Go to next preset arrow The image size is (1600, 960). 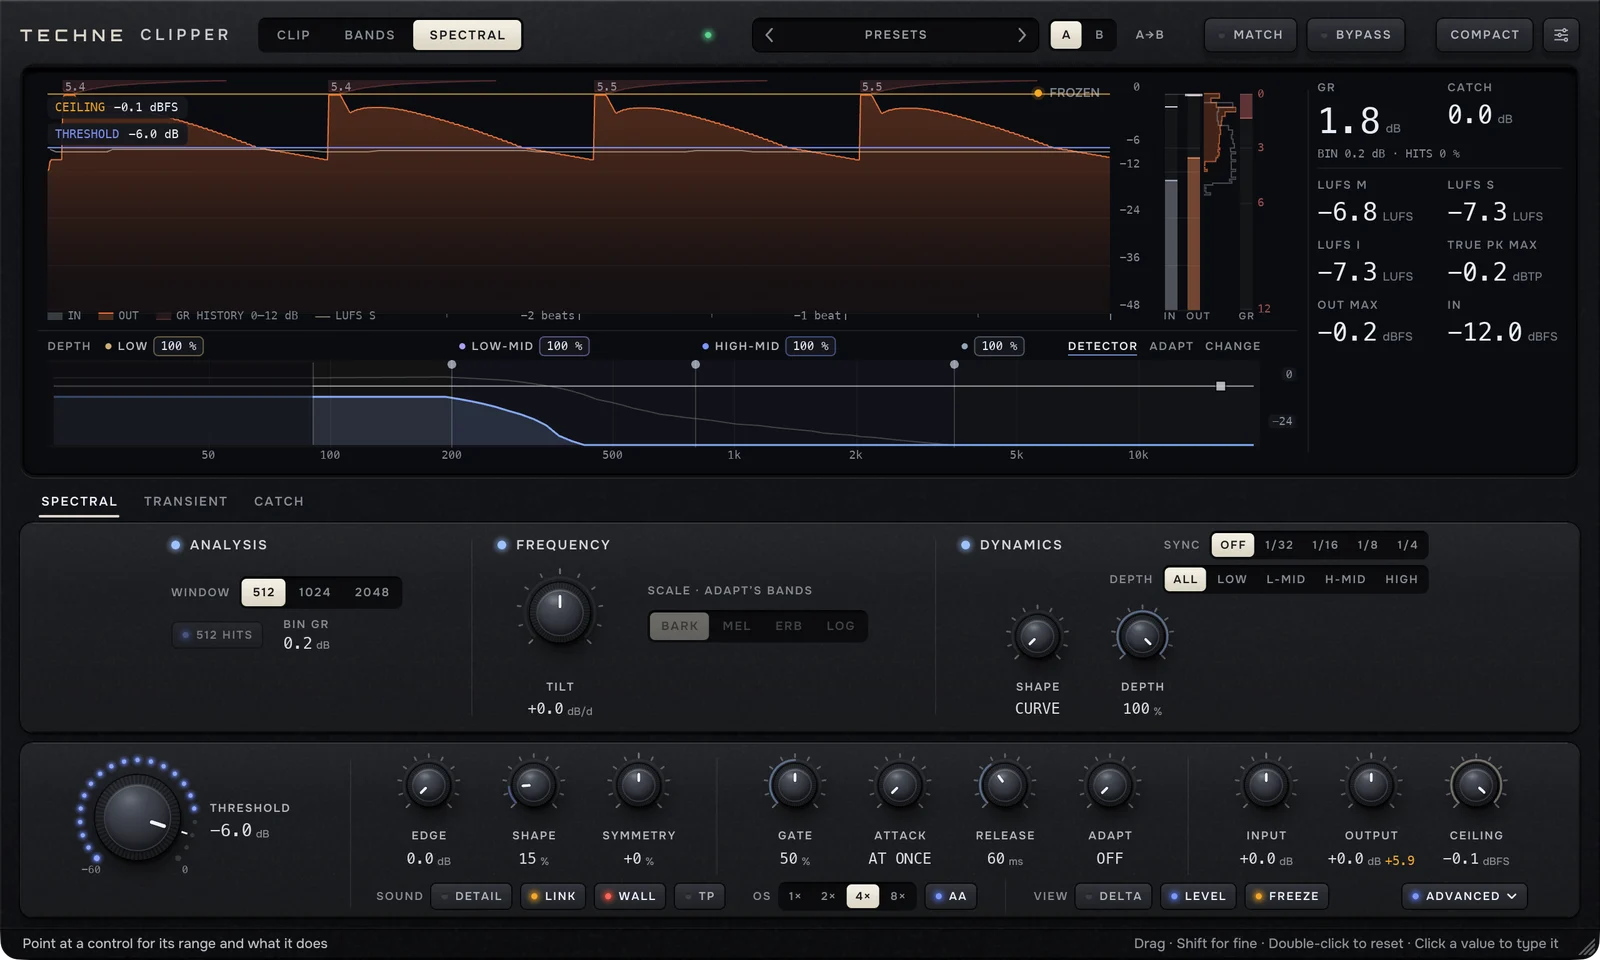click(1021, 35)
